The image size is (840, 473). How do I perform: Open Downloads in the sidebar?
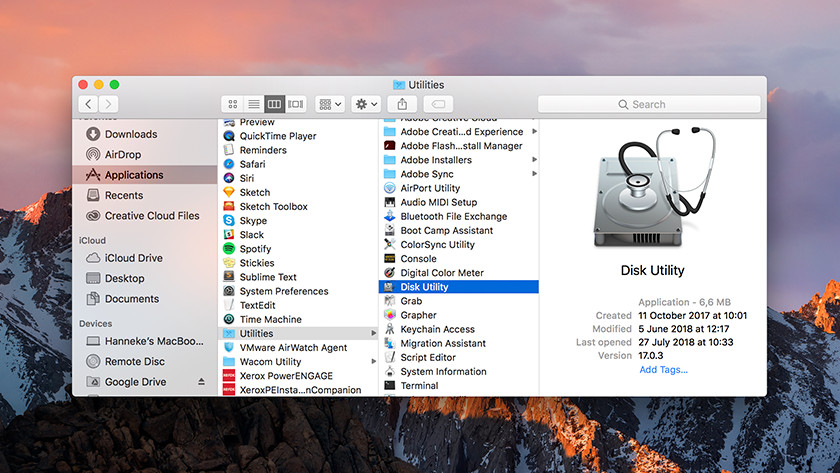click(x=145, y=134)
